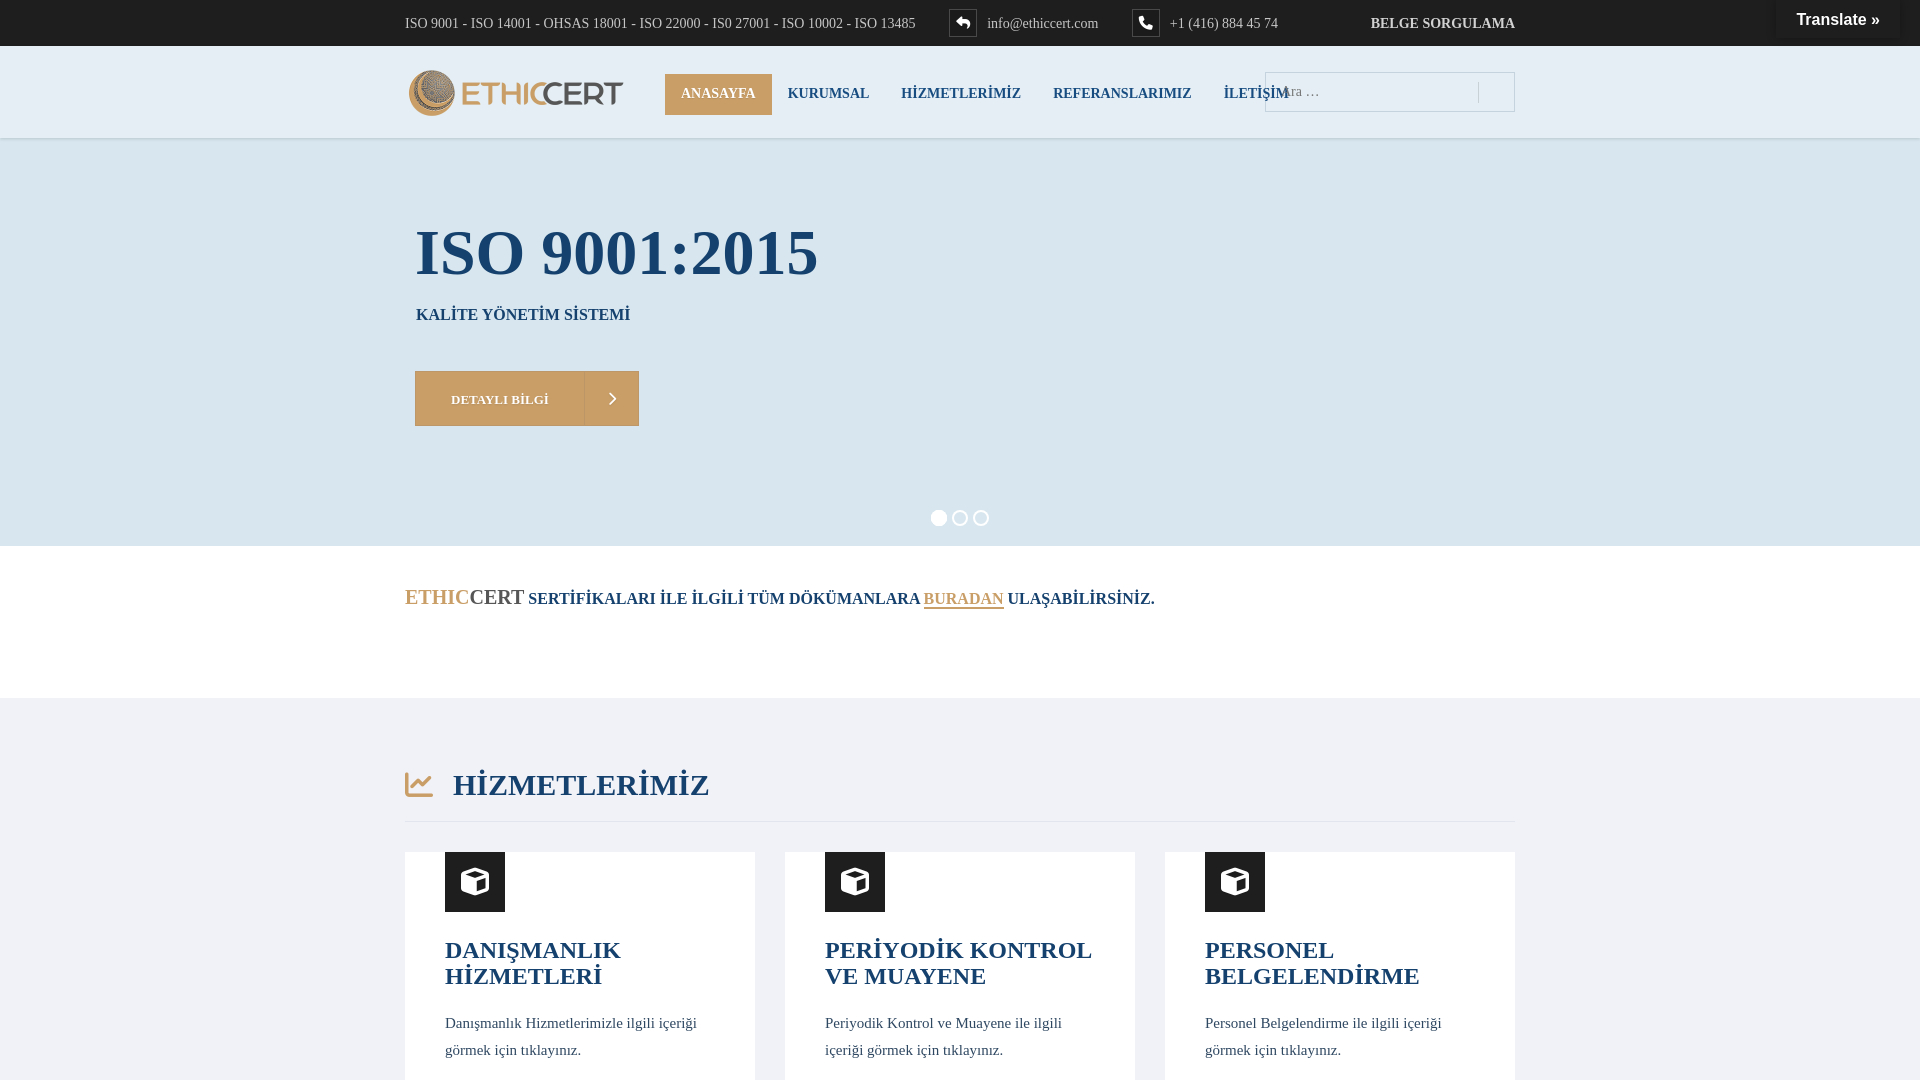Expand the Translate widget
Screen dimensions: 1920x1080
tap(1838, 20)
